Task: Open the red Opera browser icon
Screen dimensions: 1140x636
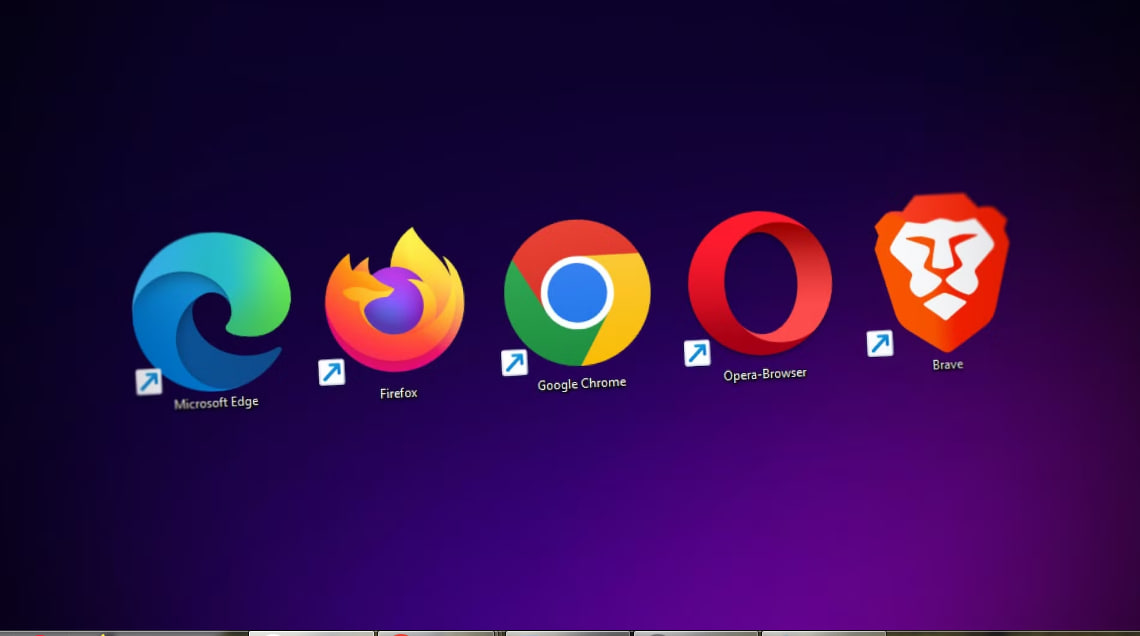Action: click(759, 283)
